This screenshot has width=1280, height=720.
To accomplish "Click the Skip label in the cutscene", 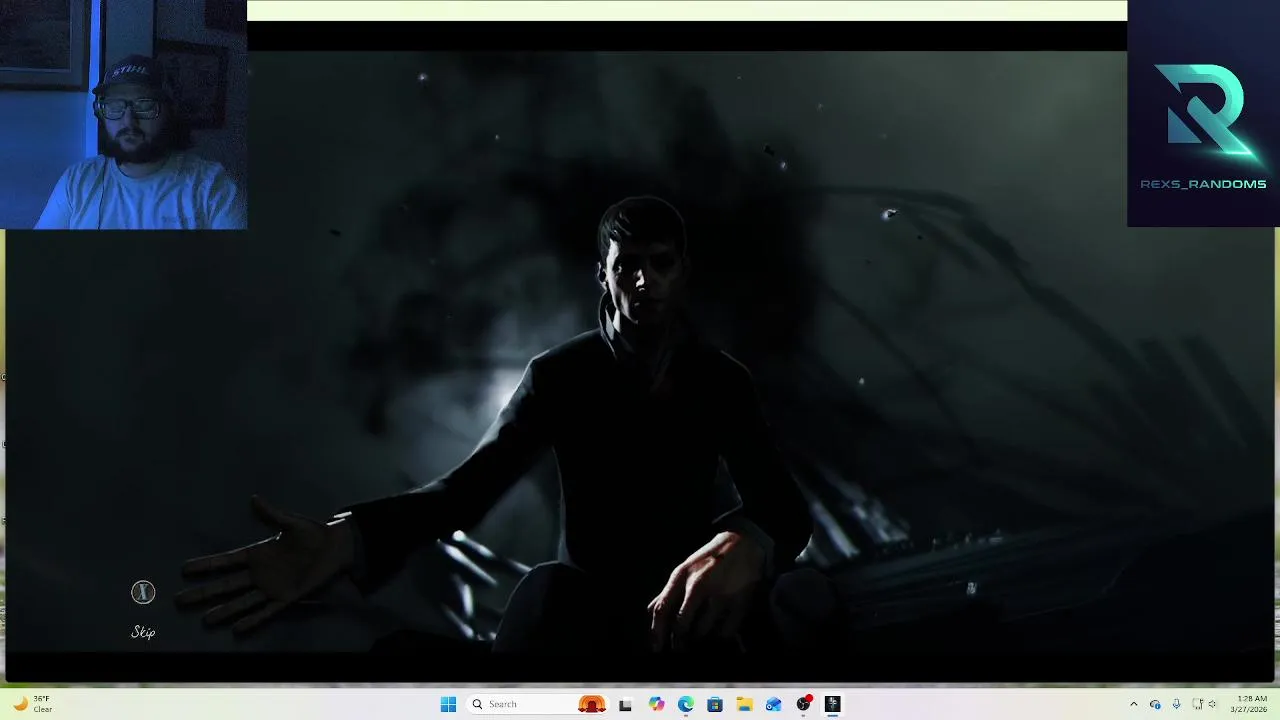I will click(143, 632).
